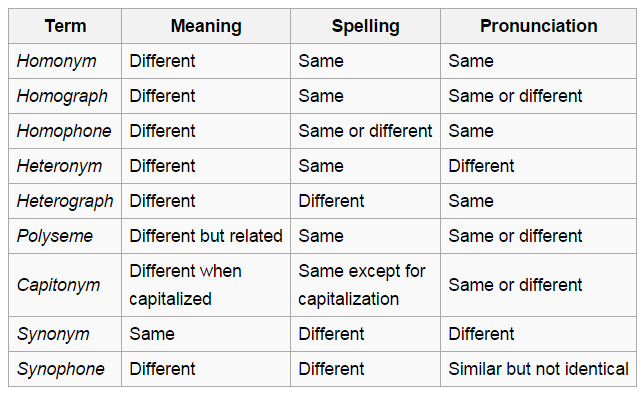Select the Synonym term cell
Screen dimensions: 643x396
pos(65,334)
